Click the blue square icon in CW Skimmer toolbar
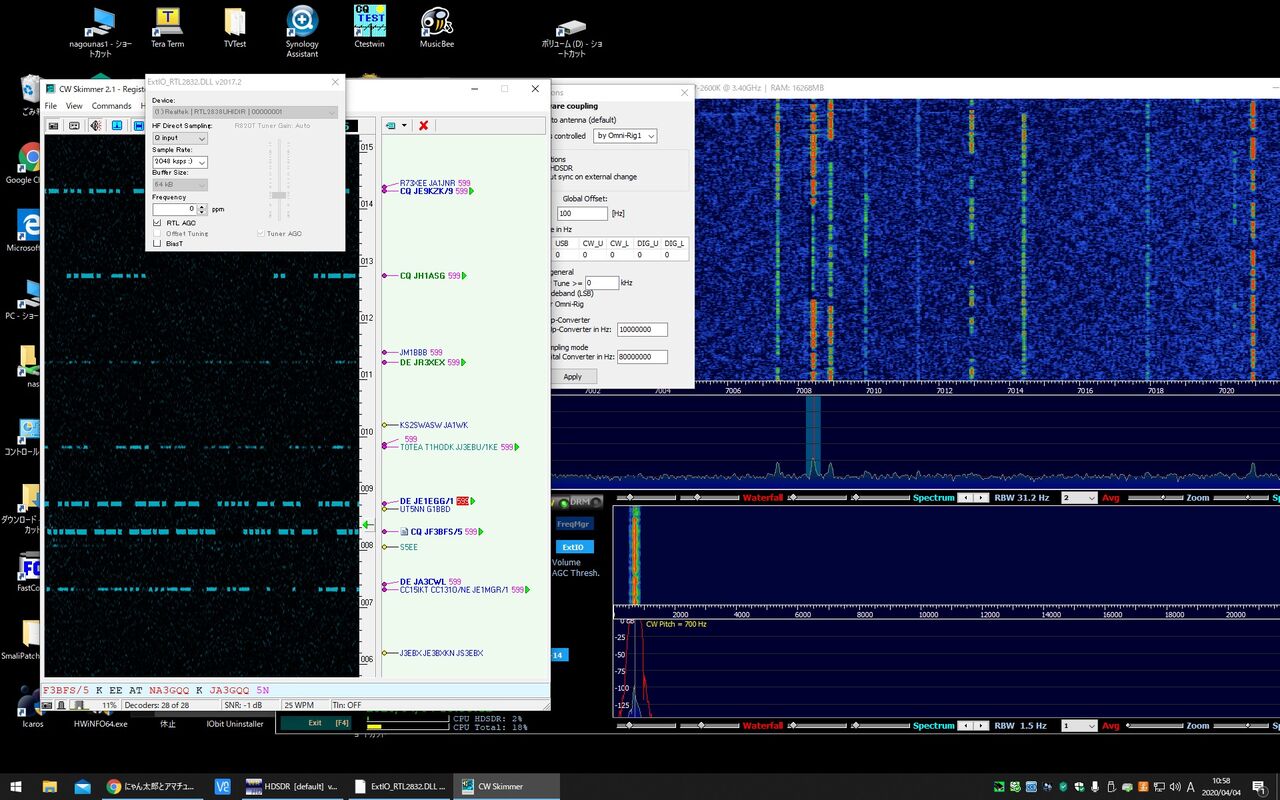The width and height of the screenshot is (1280, 800). click(x=117, y=125)
